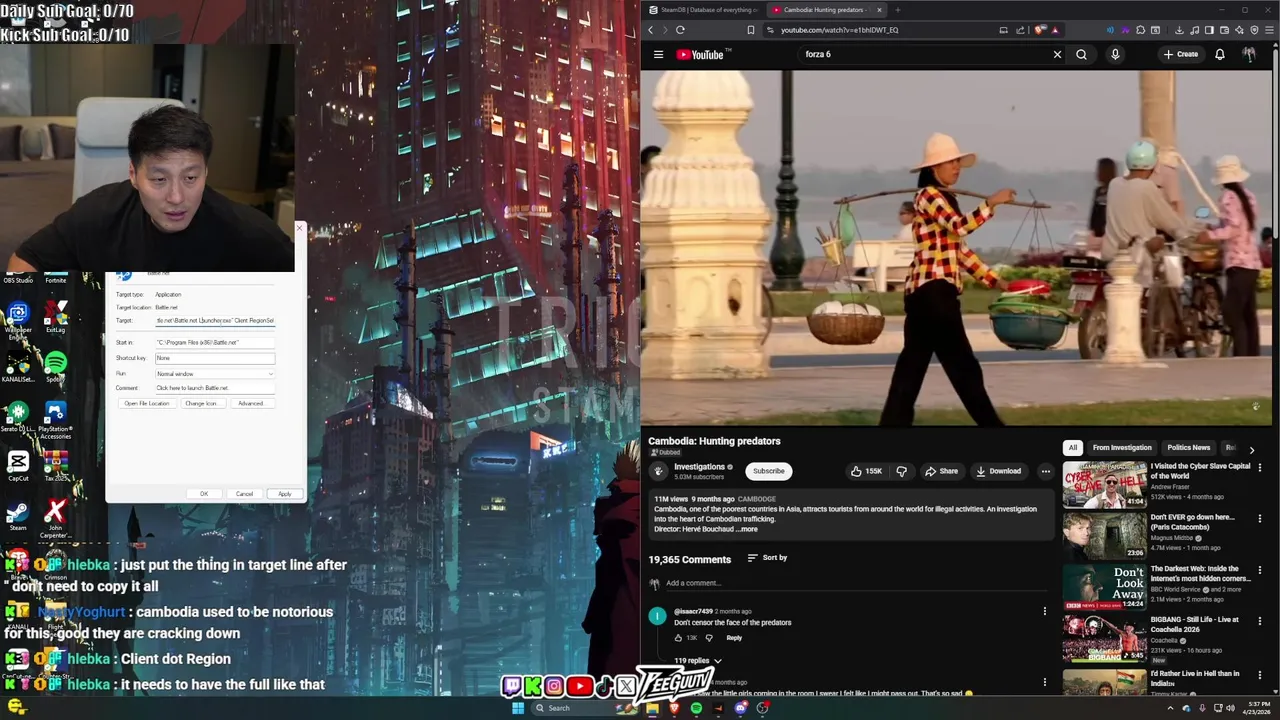Open the YouTube hamburger guide menu
This screenshot has width=1280, height=720.
coord(658,54)
